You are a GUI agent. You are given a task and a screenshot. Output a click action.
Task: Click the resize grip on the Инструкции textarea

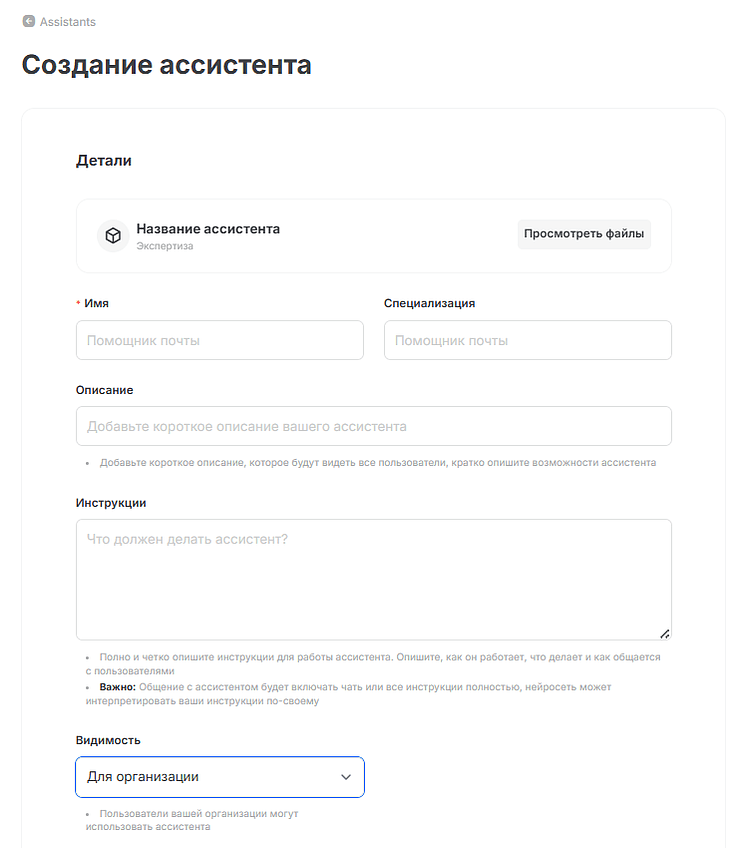pos(663,632)
